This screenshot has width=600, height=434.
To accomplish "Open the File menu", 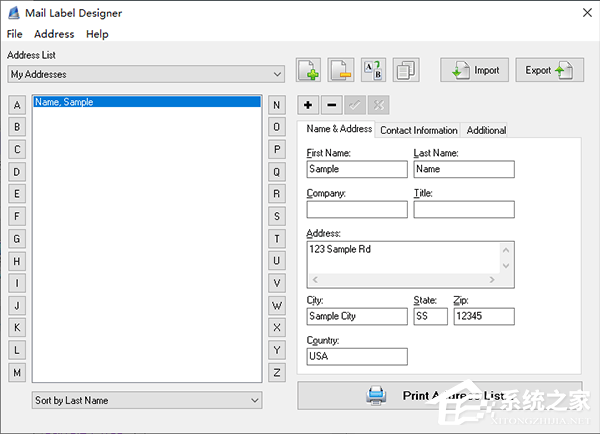I will pos(15,34).
